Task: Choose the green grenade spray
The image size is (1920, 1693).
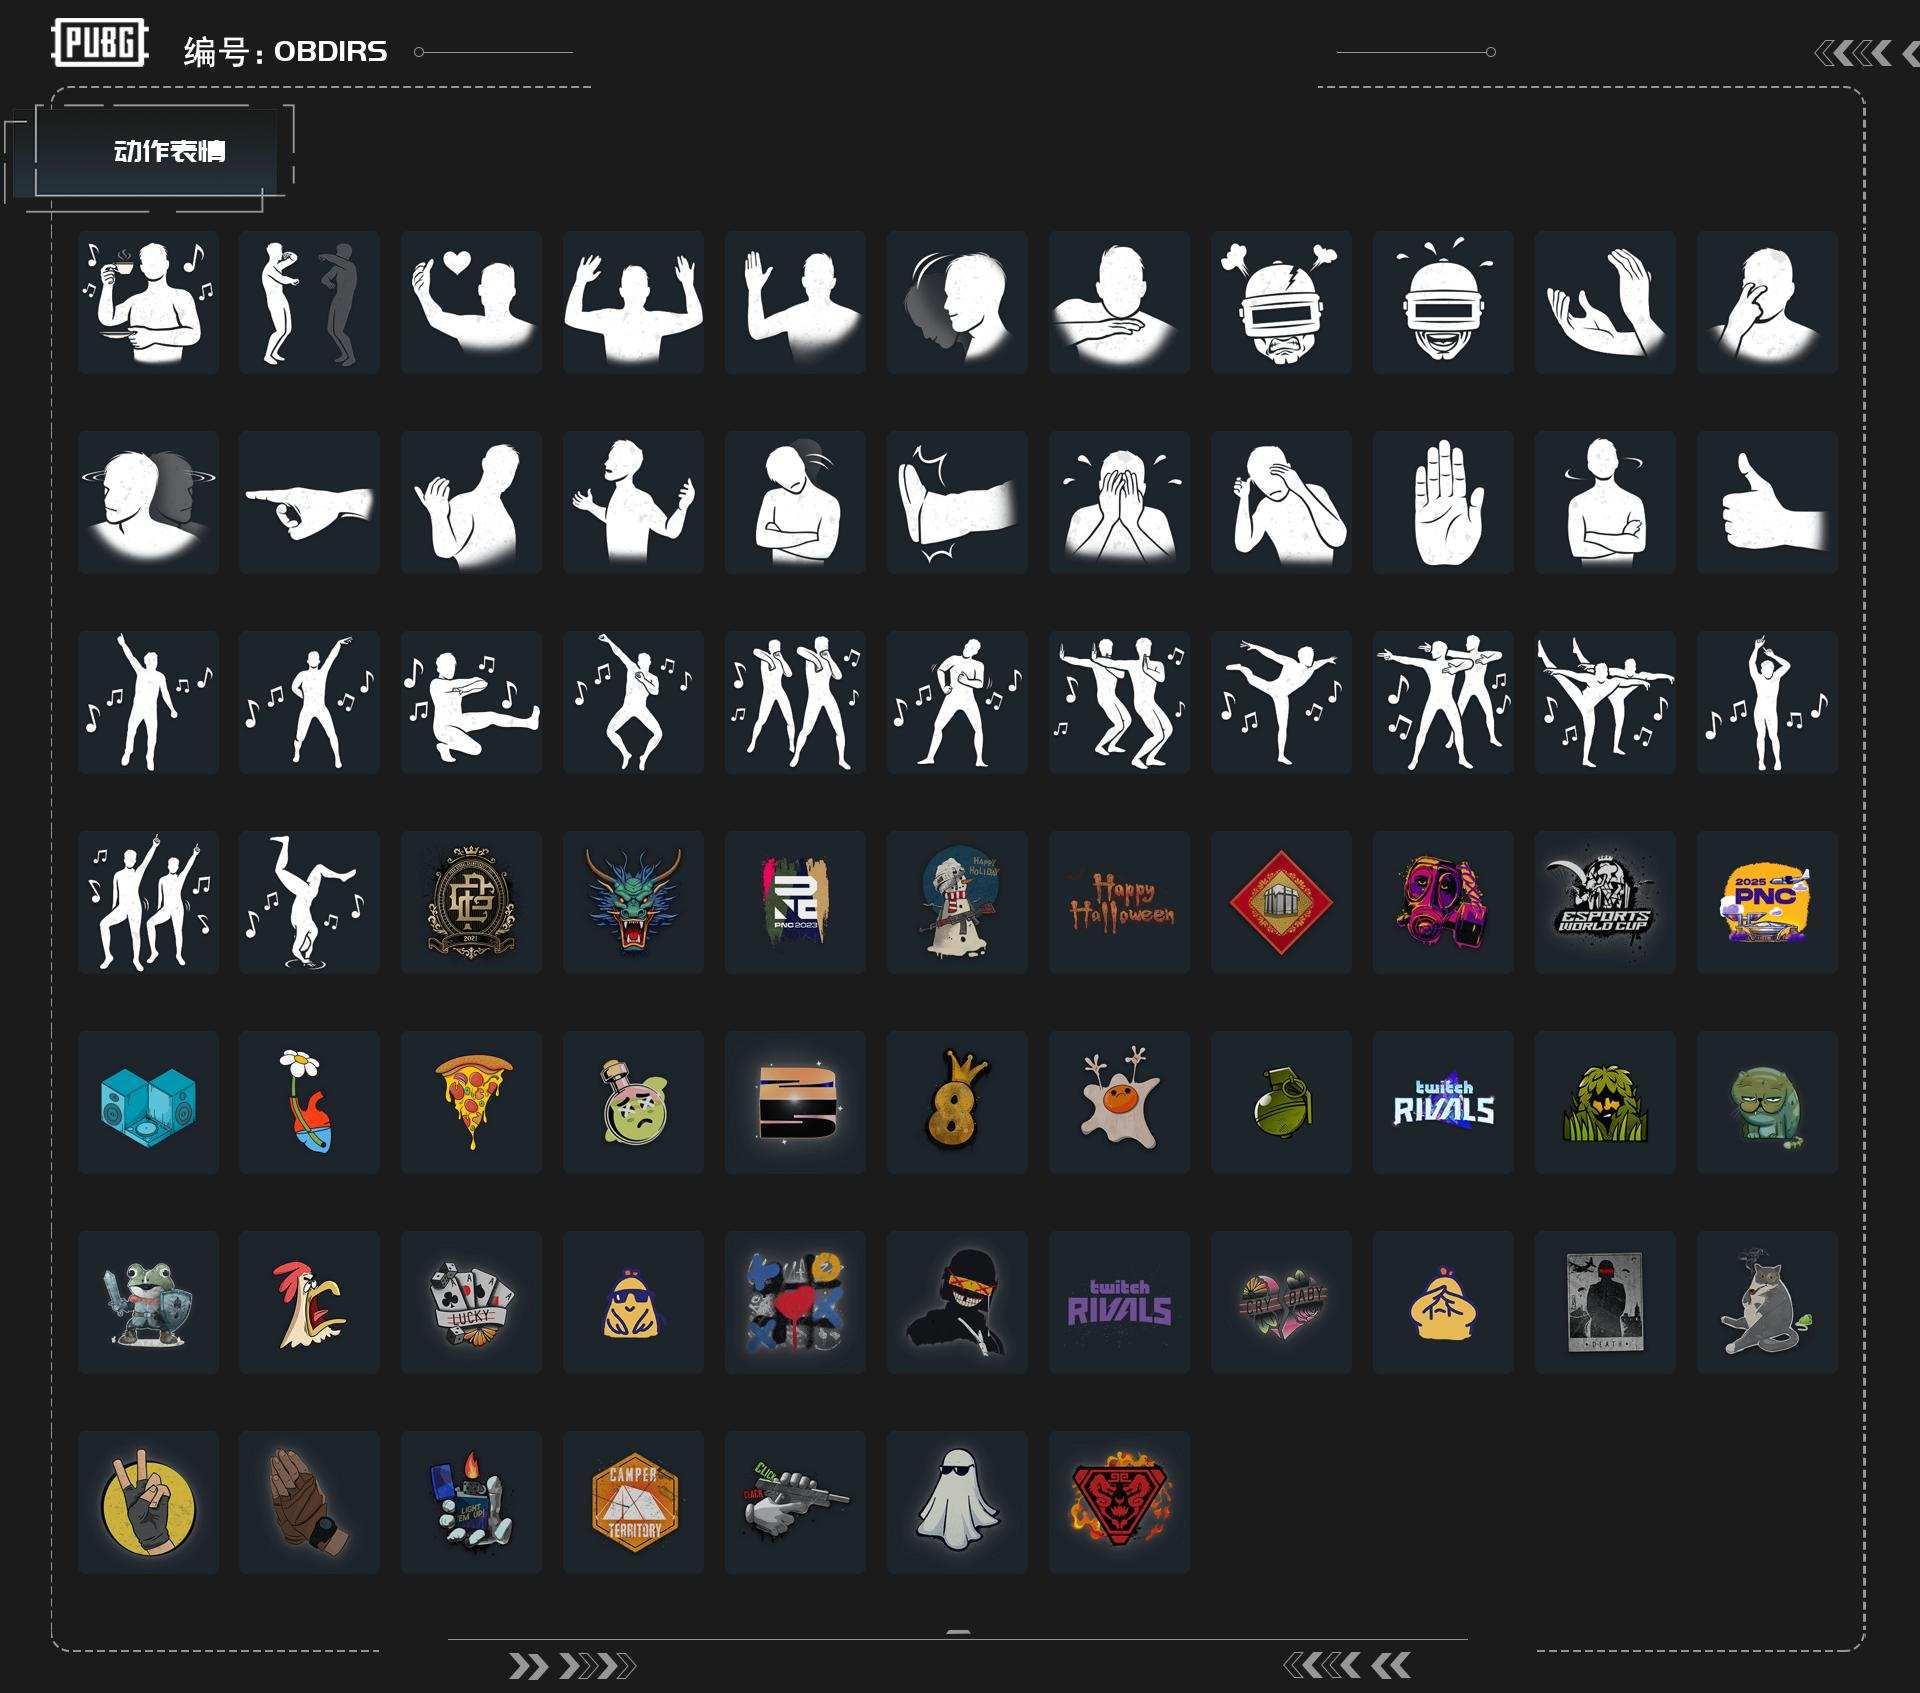Action: 1281,1102
